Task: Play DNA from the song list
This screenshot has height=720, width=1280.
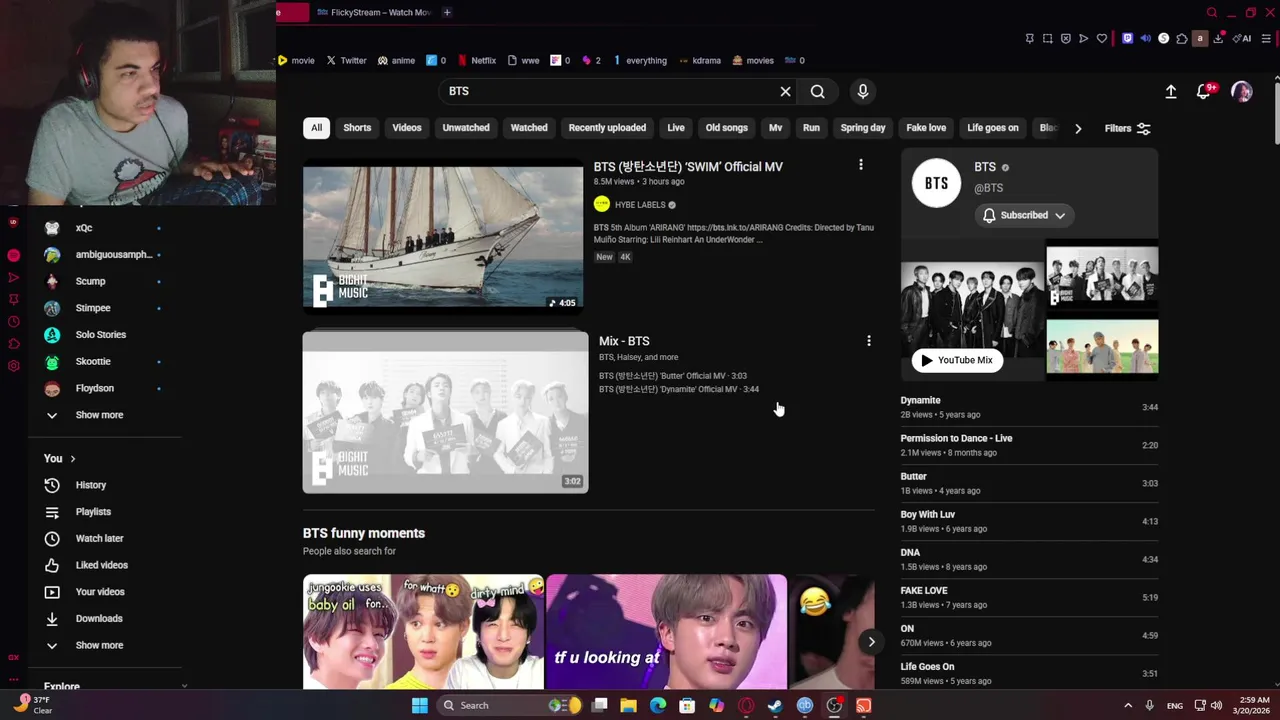Action: coord(1029,559)
